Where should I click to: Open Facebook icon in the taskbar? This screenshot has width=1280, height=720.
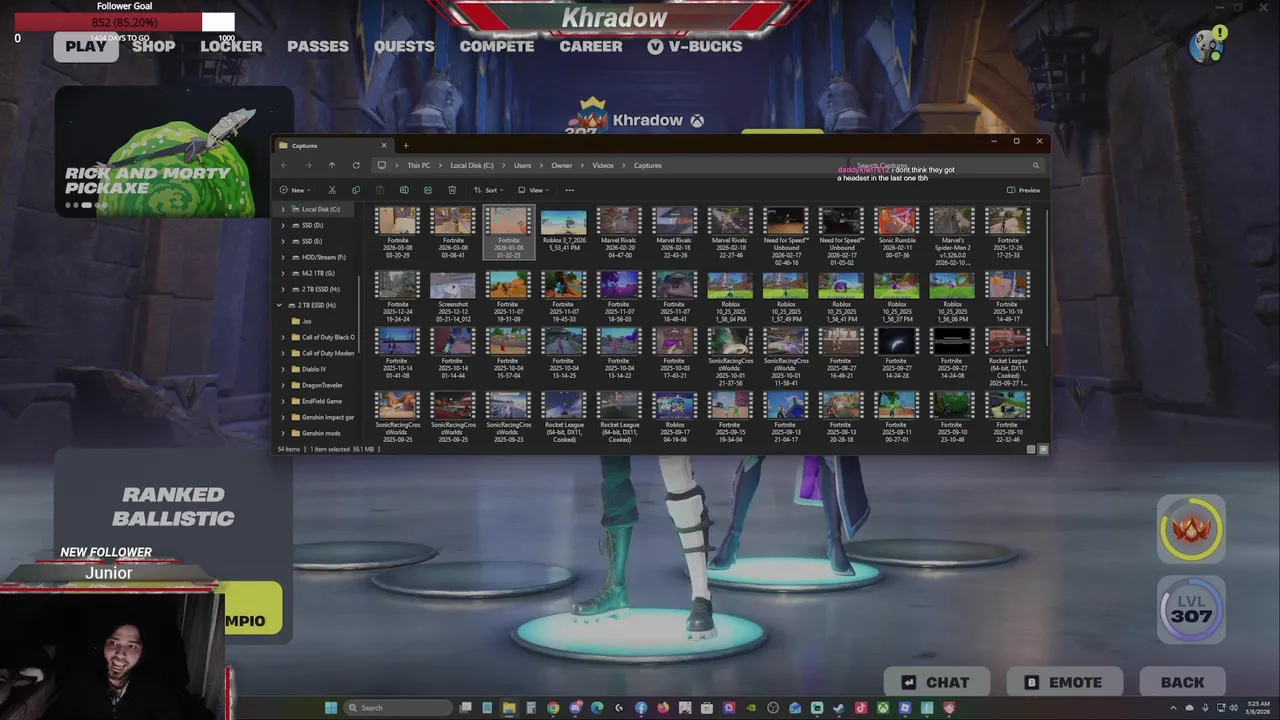coord(641,708)
